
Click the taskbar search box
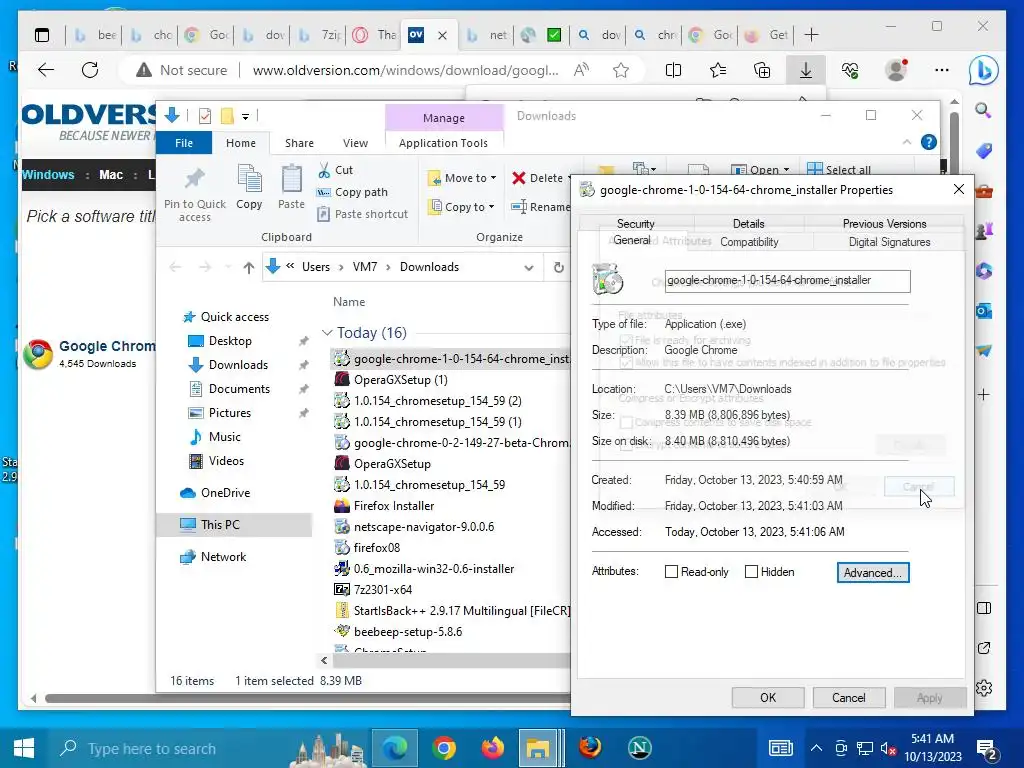[170, 748]
